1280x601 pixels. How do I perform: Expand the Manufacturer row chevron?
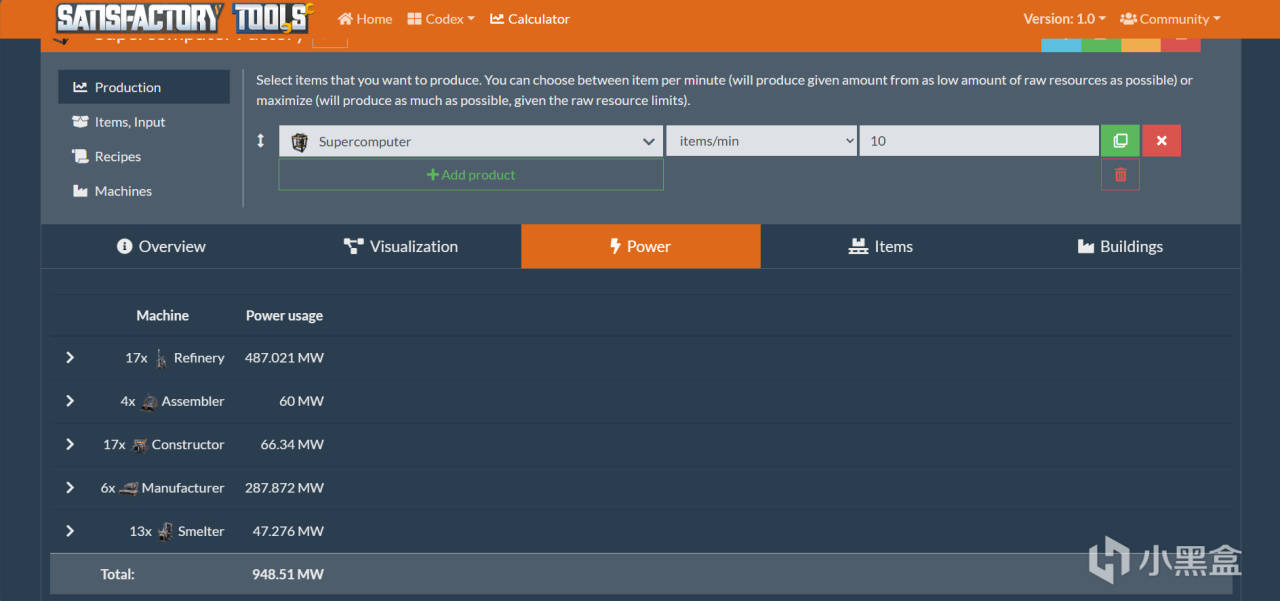(70, 487)
